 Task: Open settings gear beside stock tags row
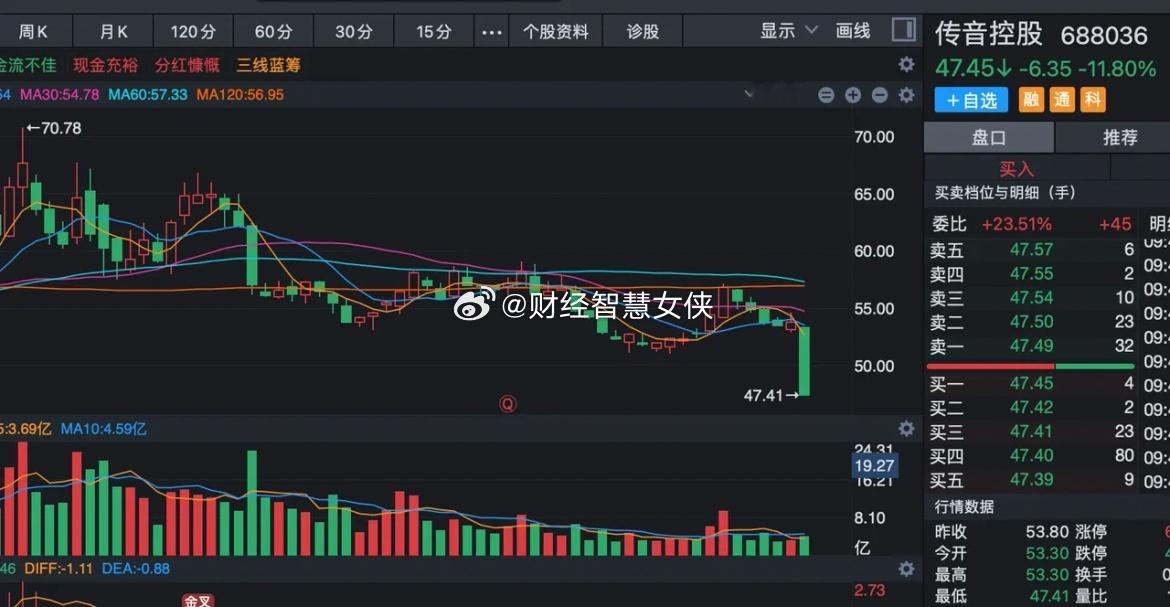pos(906,64)
